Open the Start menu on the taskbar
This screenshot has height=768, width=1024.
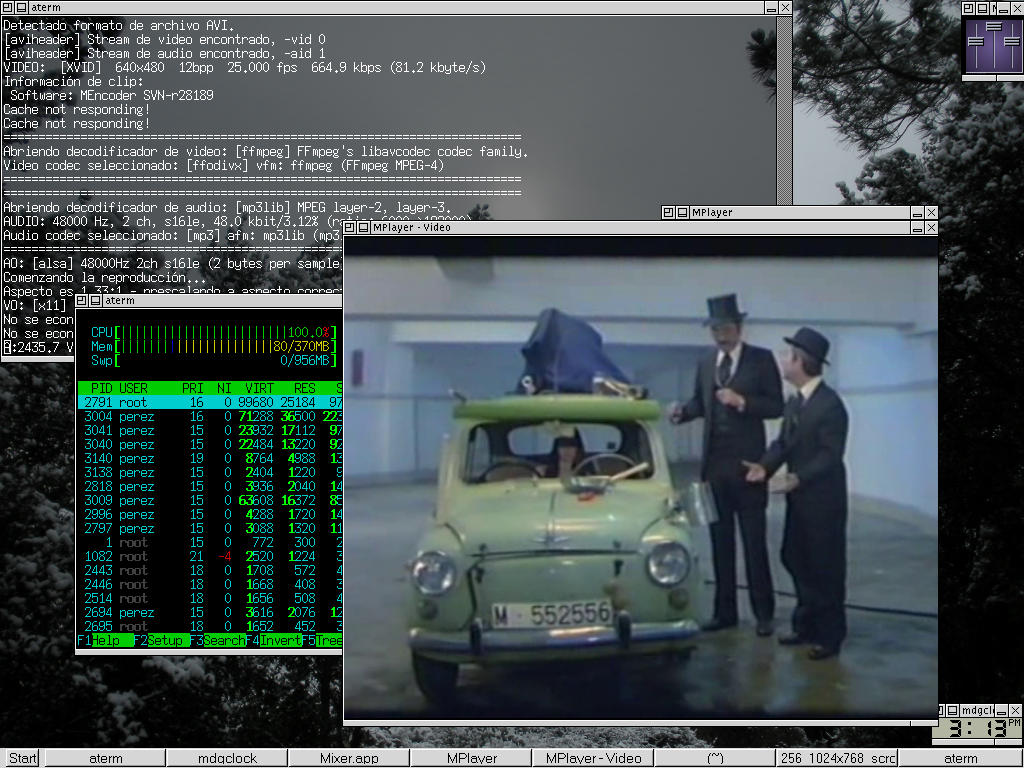22,758
